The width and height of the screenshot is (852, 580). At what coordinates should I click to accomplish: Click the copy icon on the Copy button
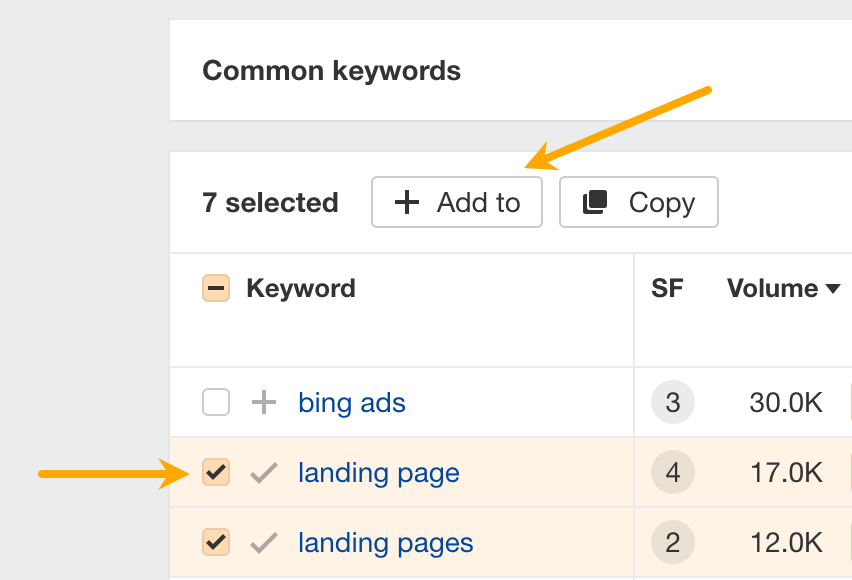tap(594, 202)
